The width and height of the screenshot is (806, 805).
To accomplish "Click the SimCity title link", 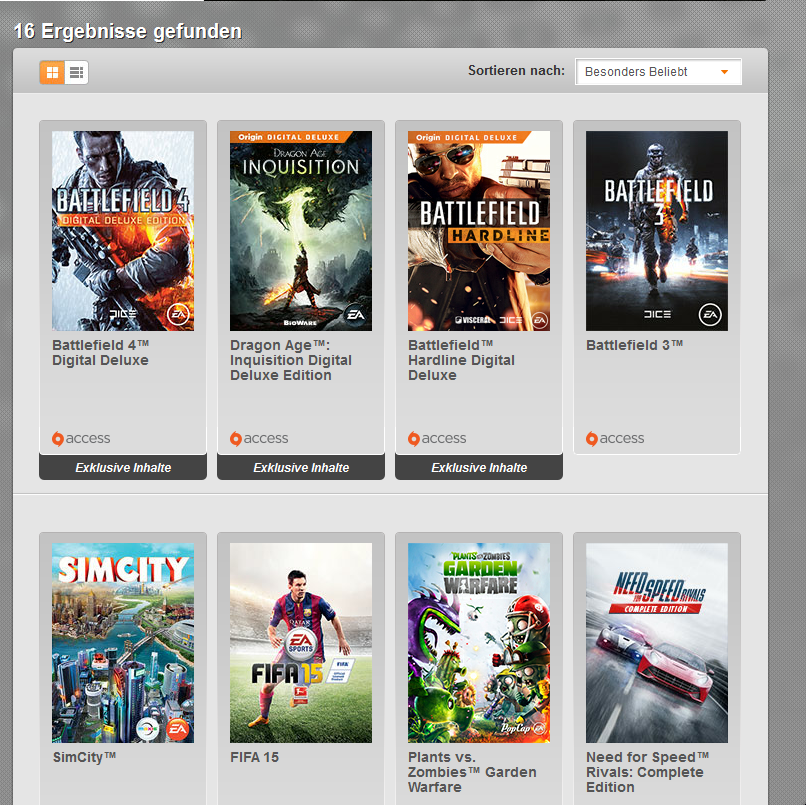I will click(x=84, y=758).
